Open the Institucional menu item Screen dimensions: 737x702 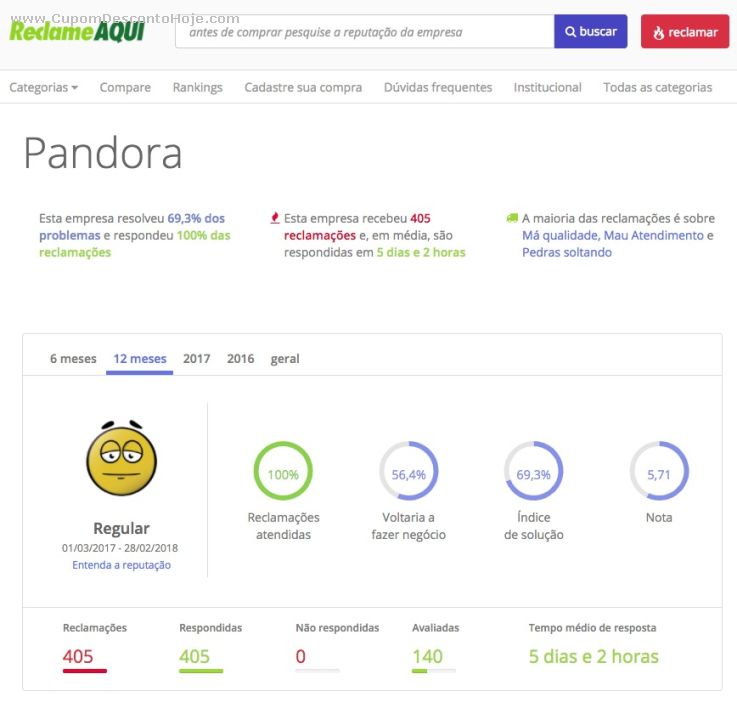548,87
